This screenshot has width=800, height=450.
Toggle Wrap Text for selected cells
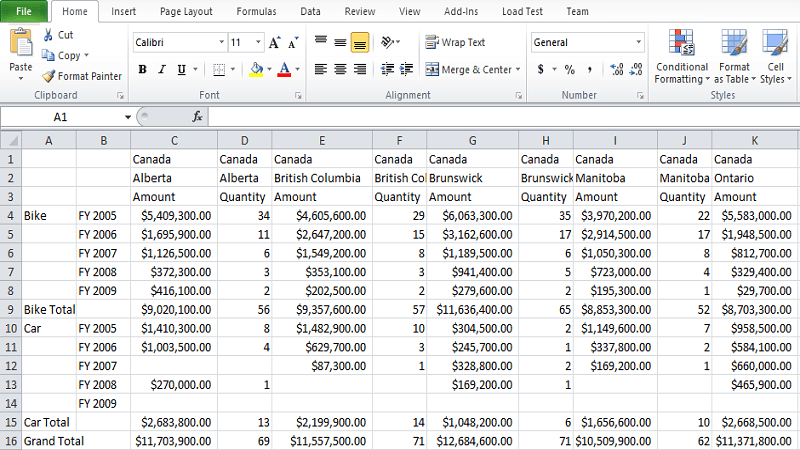point(455,43)
